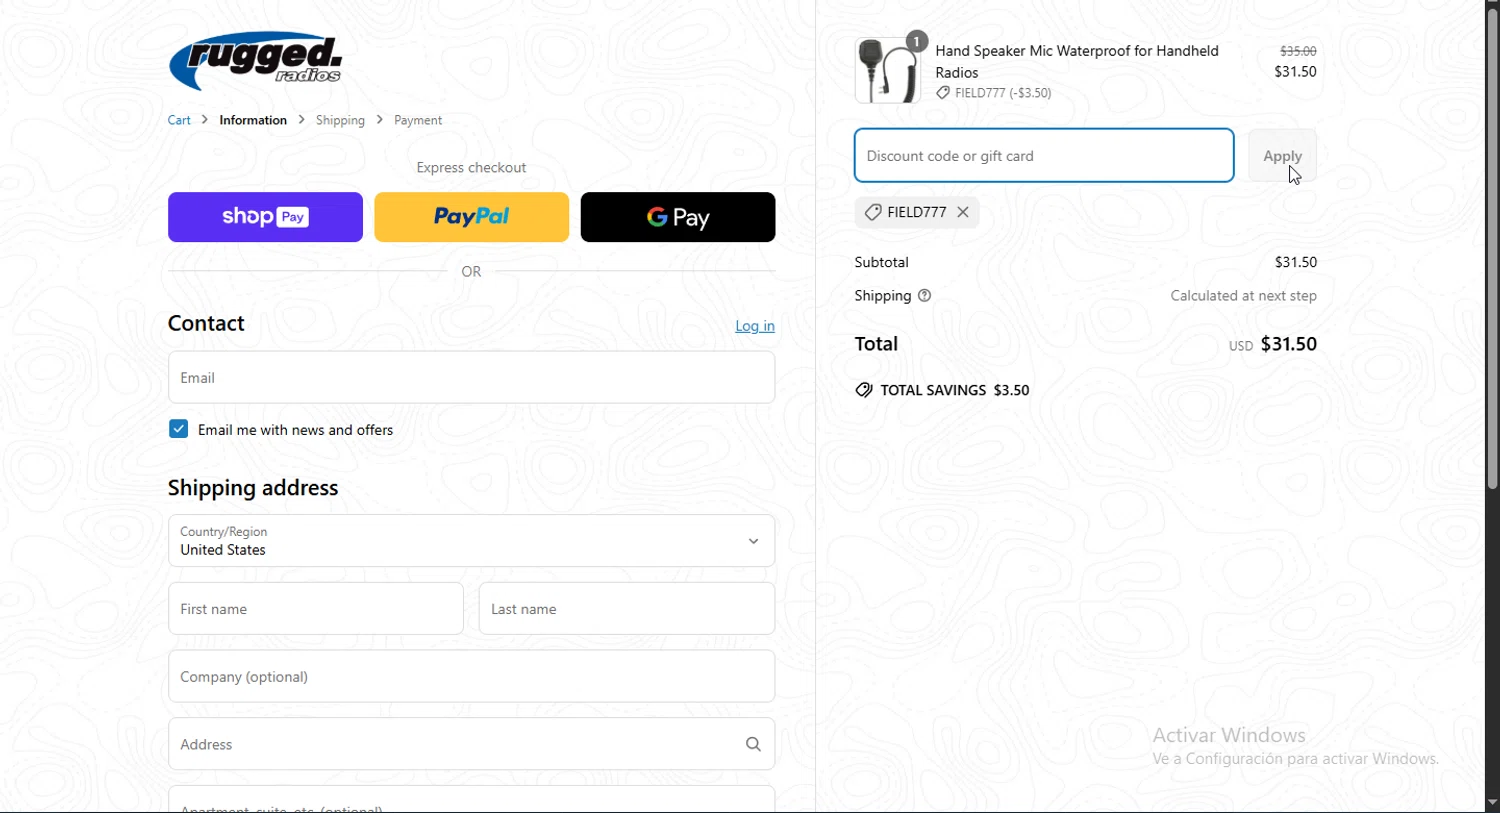Focus the Company (optional) field
Viewport: 1500px width, 813px height.
coord(472,677)
